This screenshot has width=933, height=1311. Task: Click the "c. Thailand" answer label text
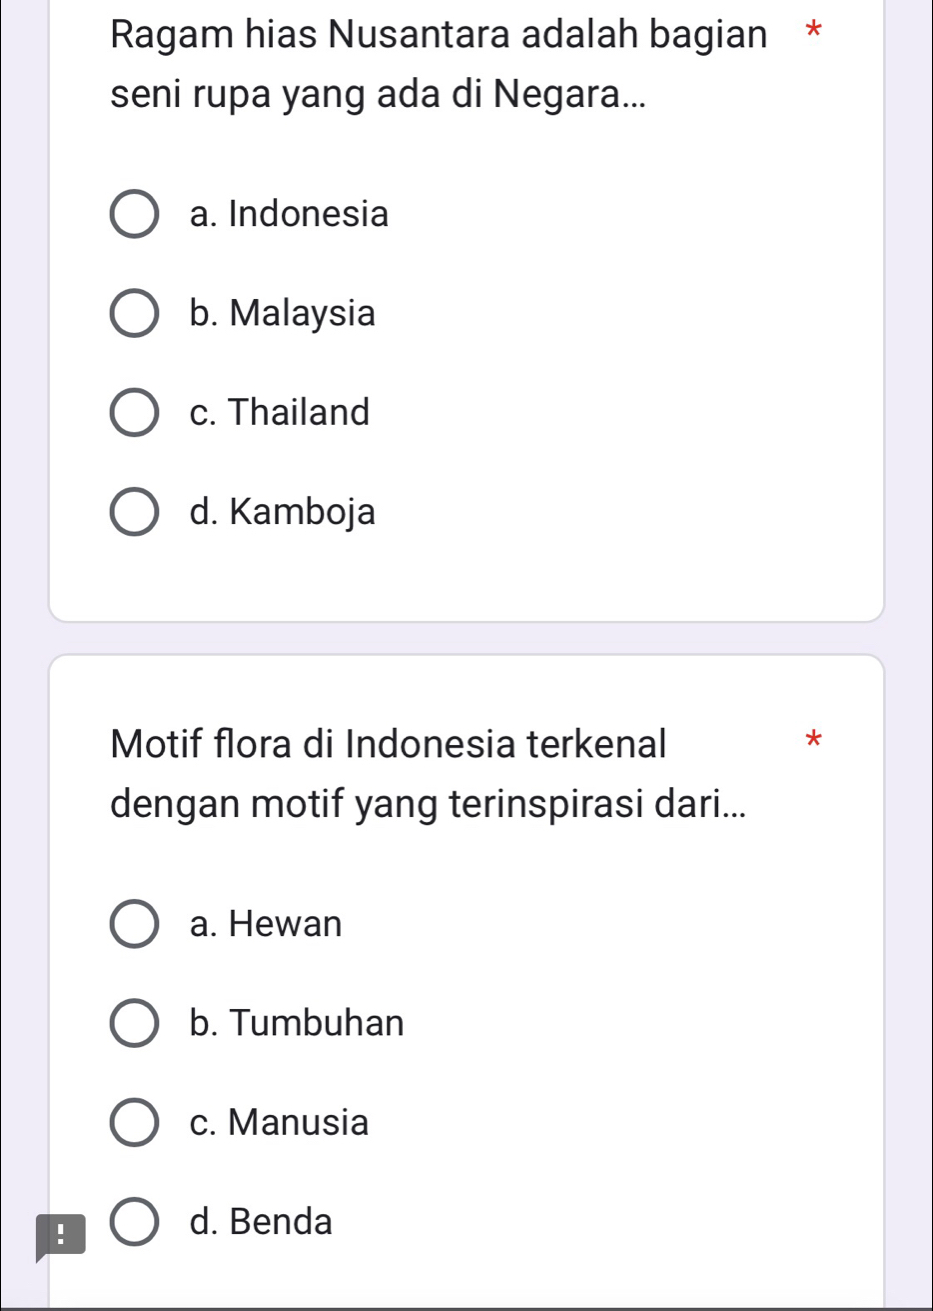[x=279, y=413]
